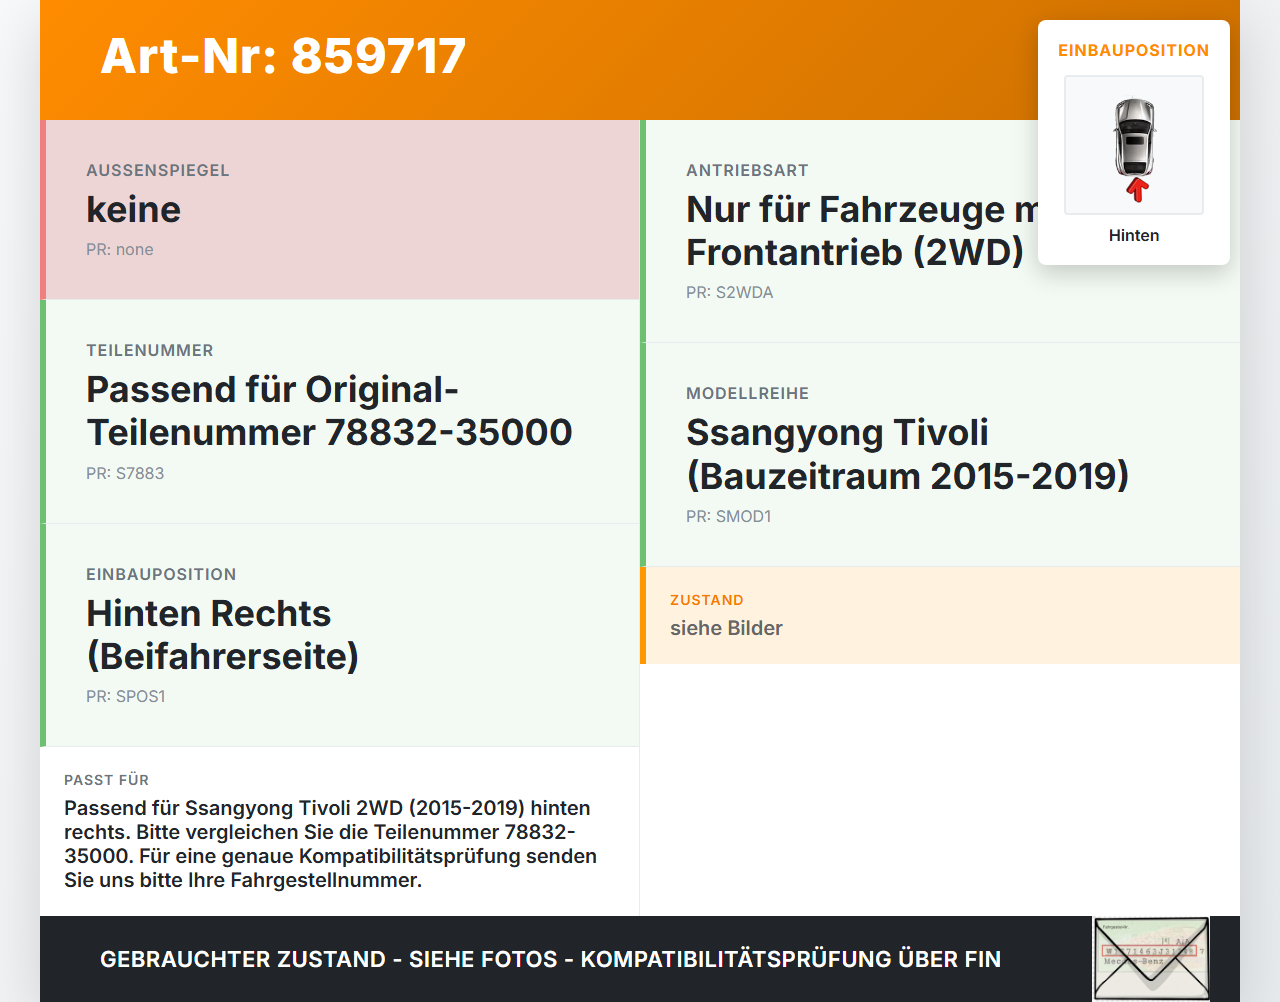Click the PR: none code
This screenshot has width=1280, height=1002.
tap(120, 250)
